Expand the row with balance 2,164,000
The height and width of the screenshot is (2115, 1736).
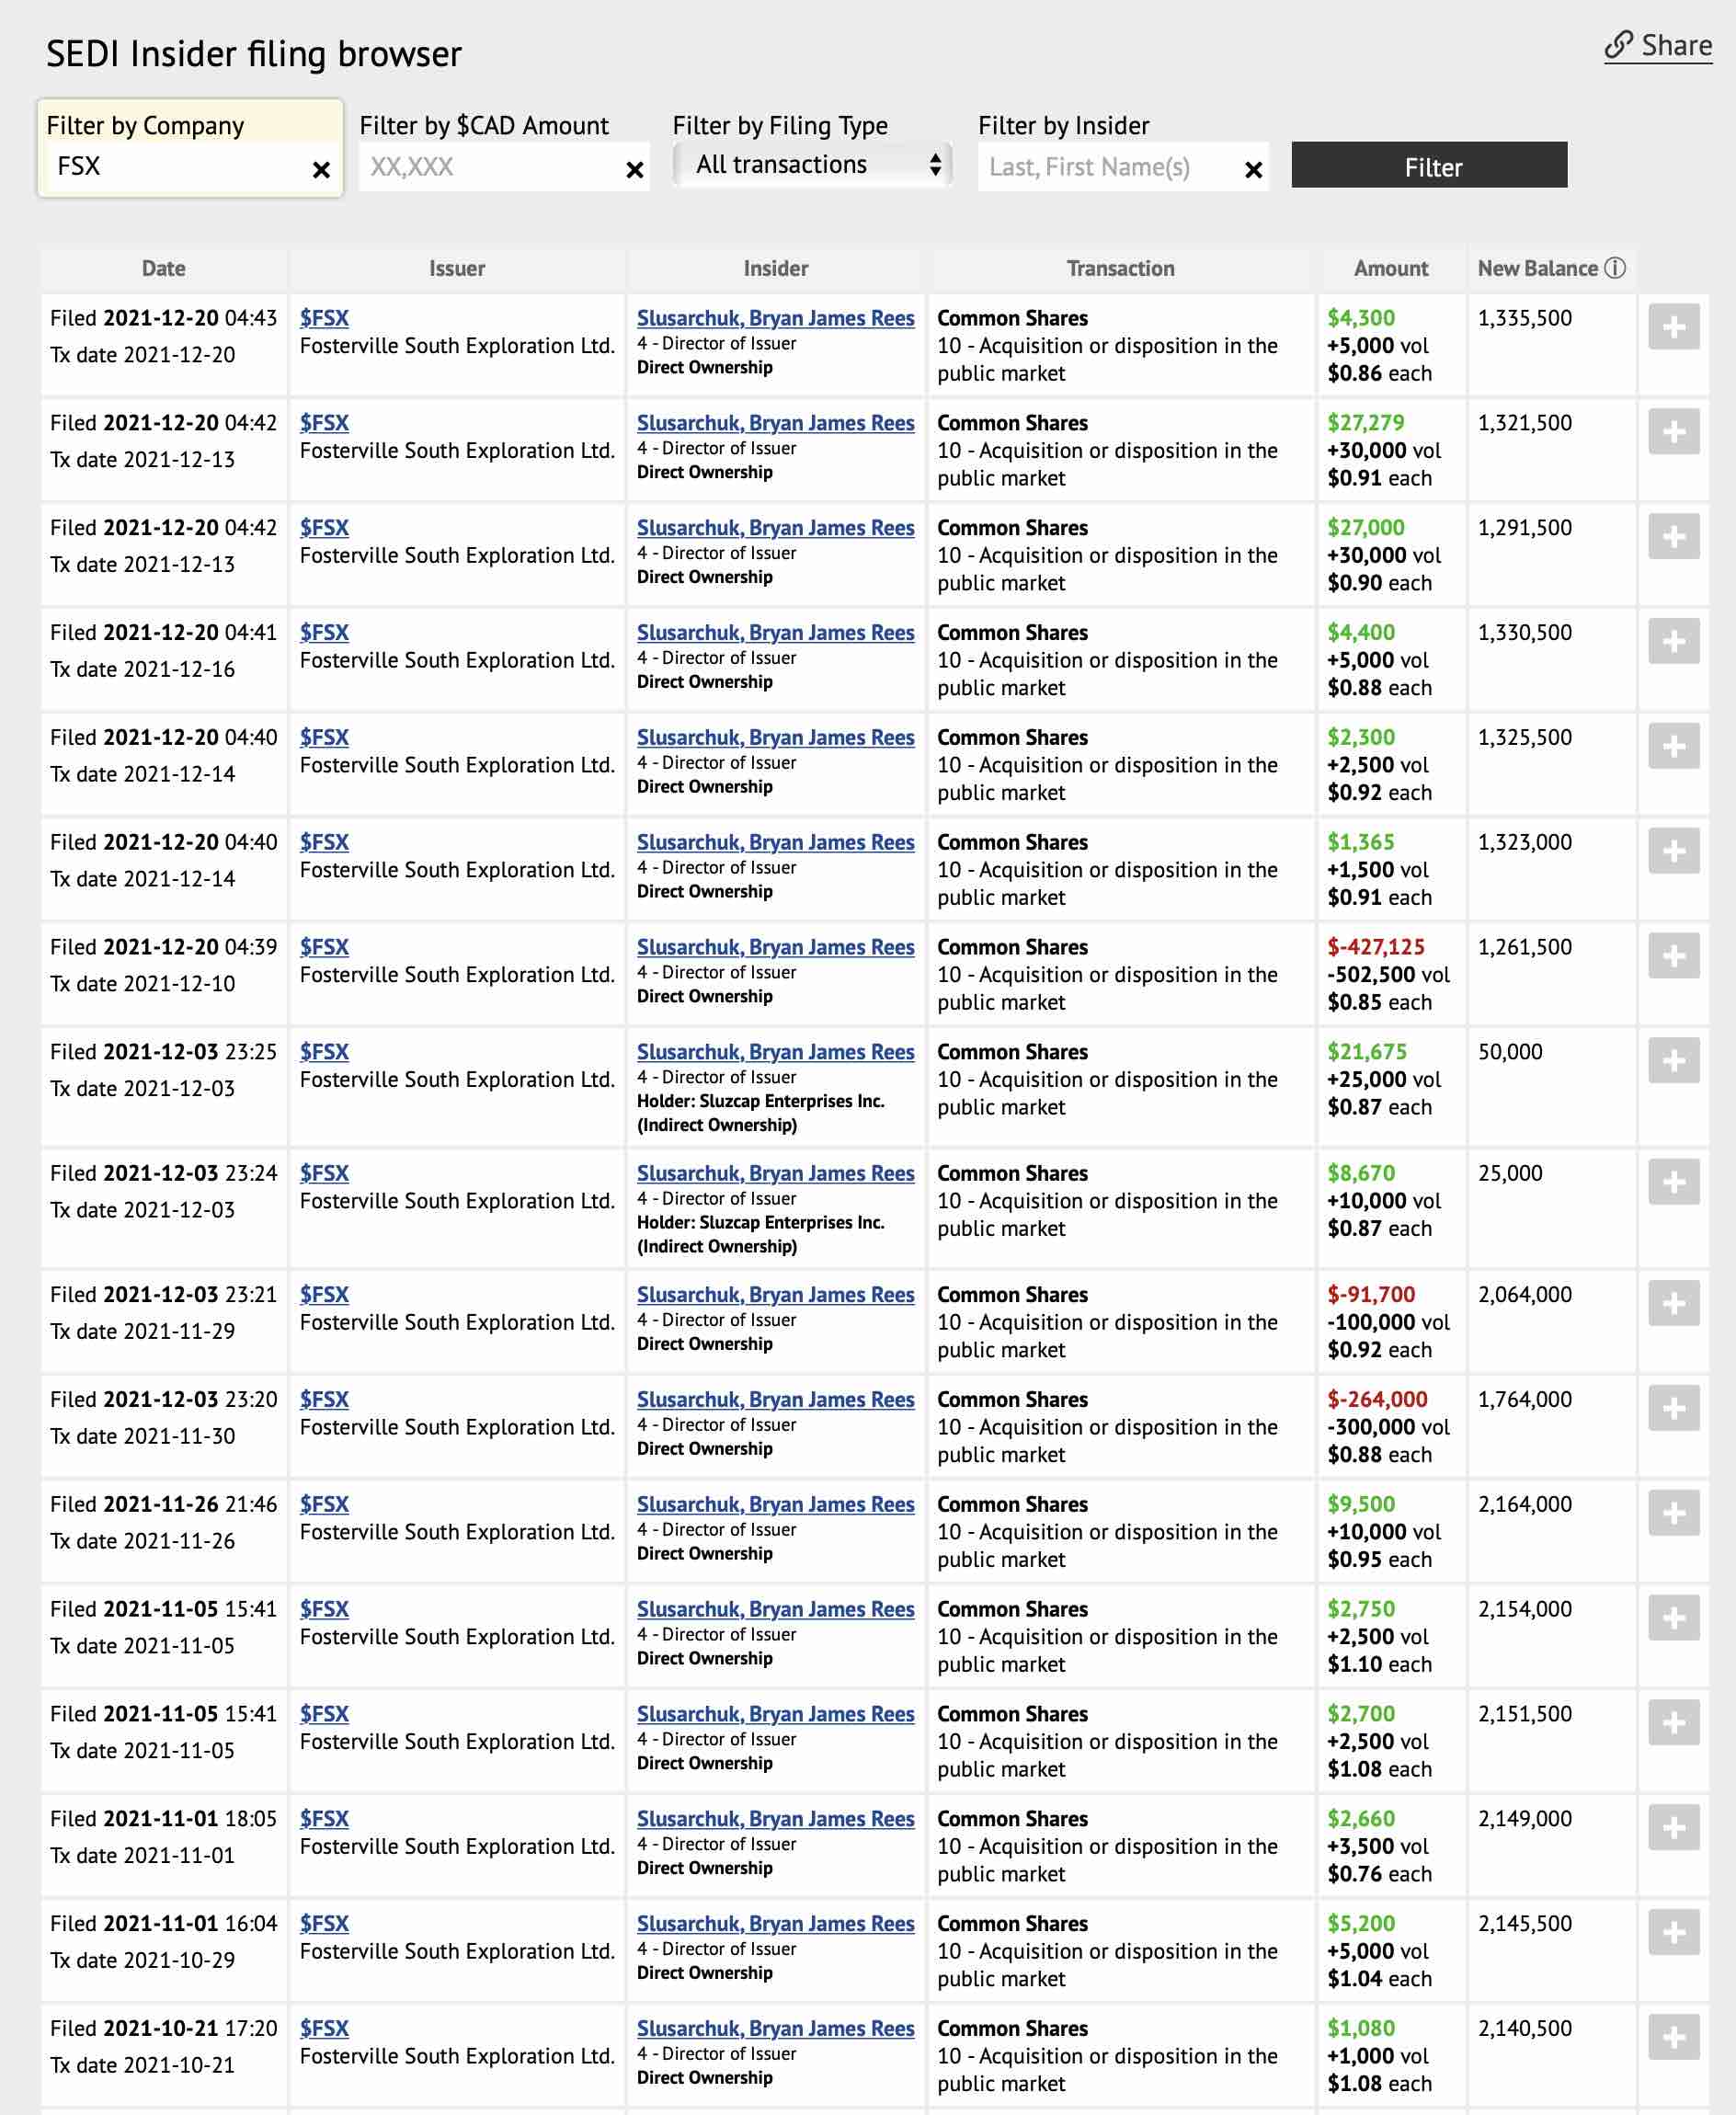coord(1673,1513)
